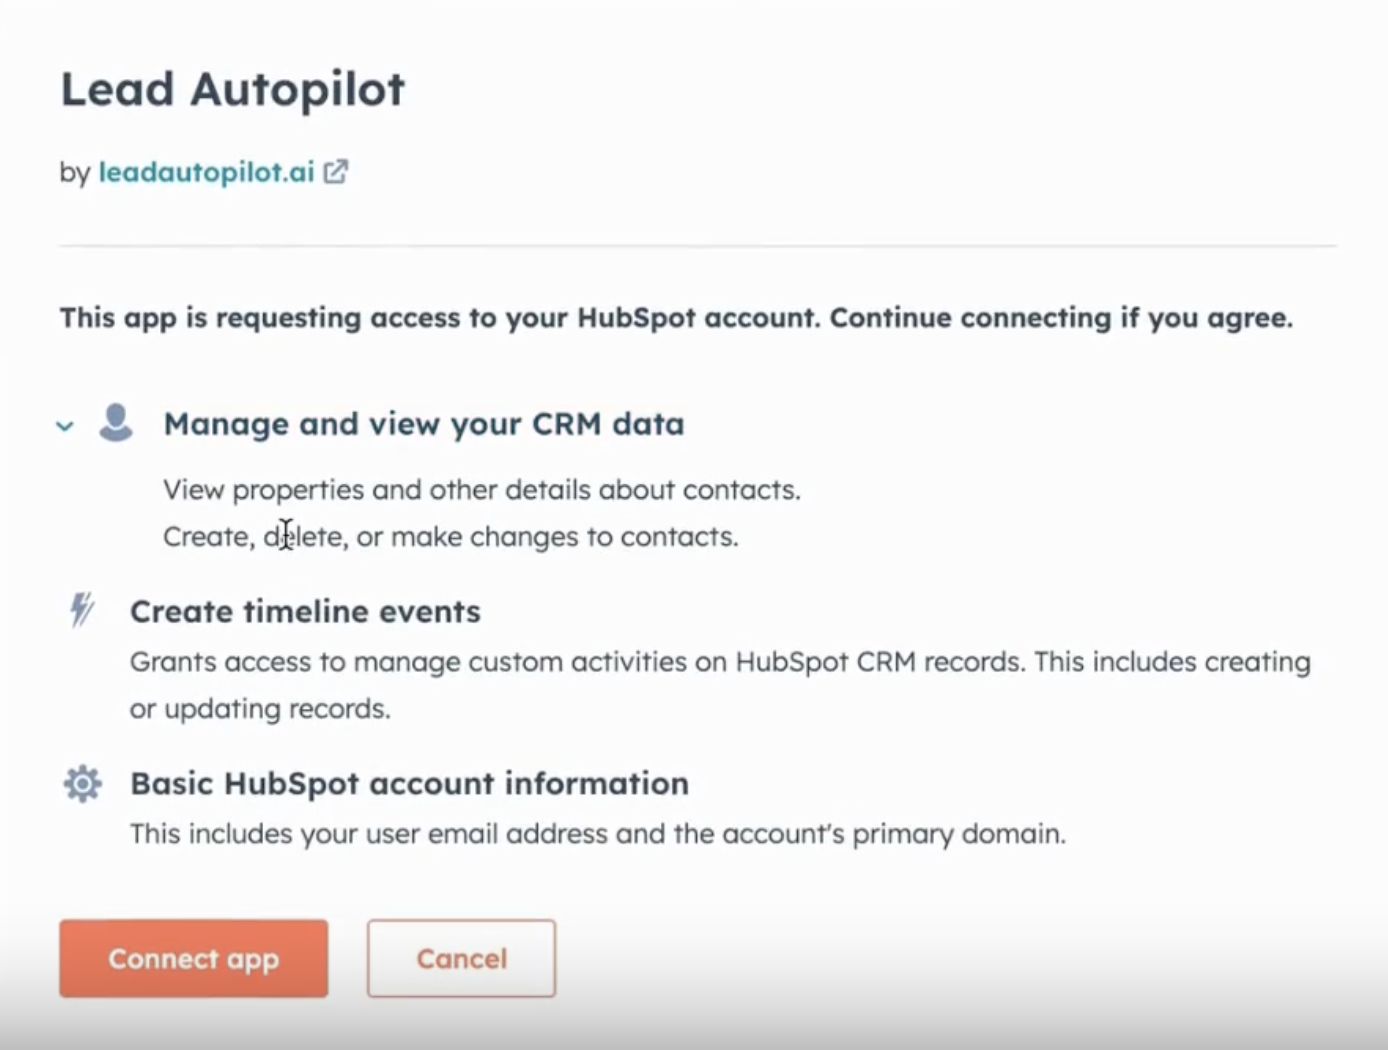Click the second line reading "or updating records."

(x=260, y=709)
